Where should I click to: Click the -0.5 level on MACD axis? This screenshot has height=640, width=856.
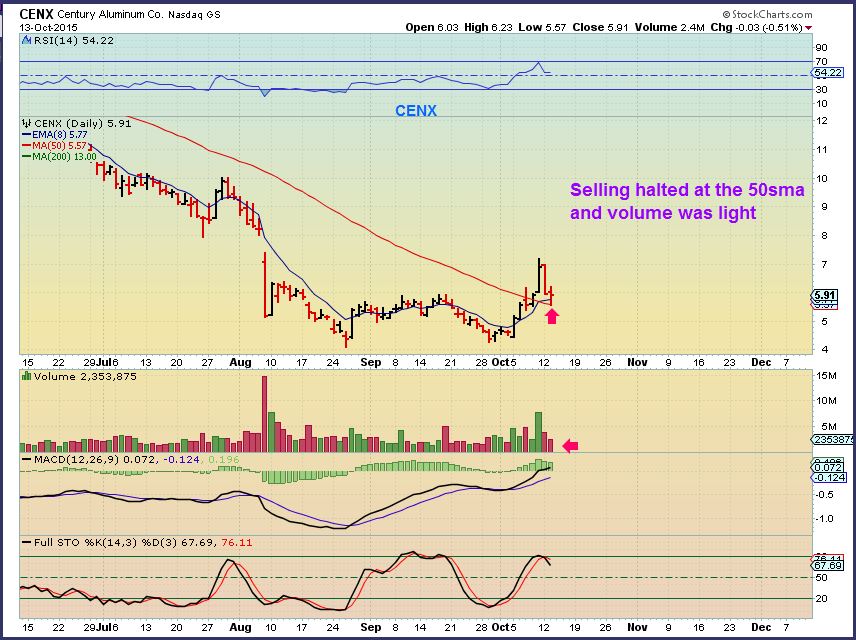pos(824,495)
